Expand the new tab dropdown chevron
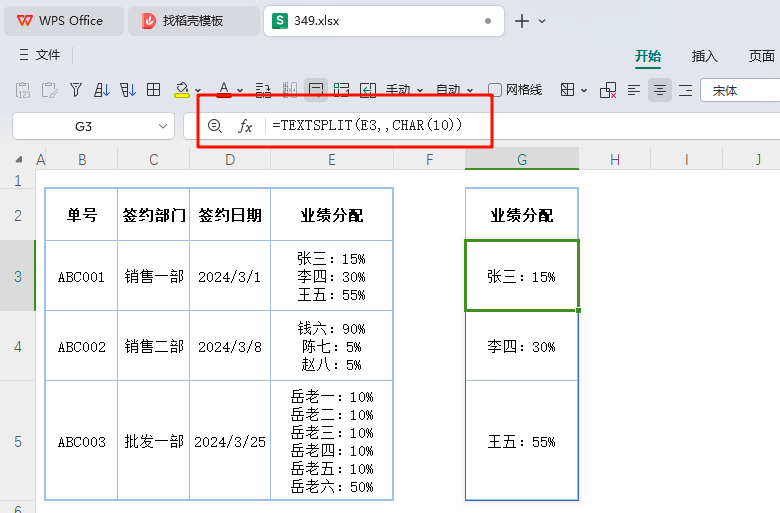The height and width of the screenshot is (513, 780). [542, 21]
